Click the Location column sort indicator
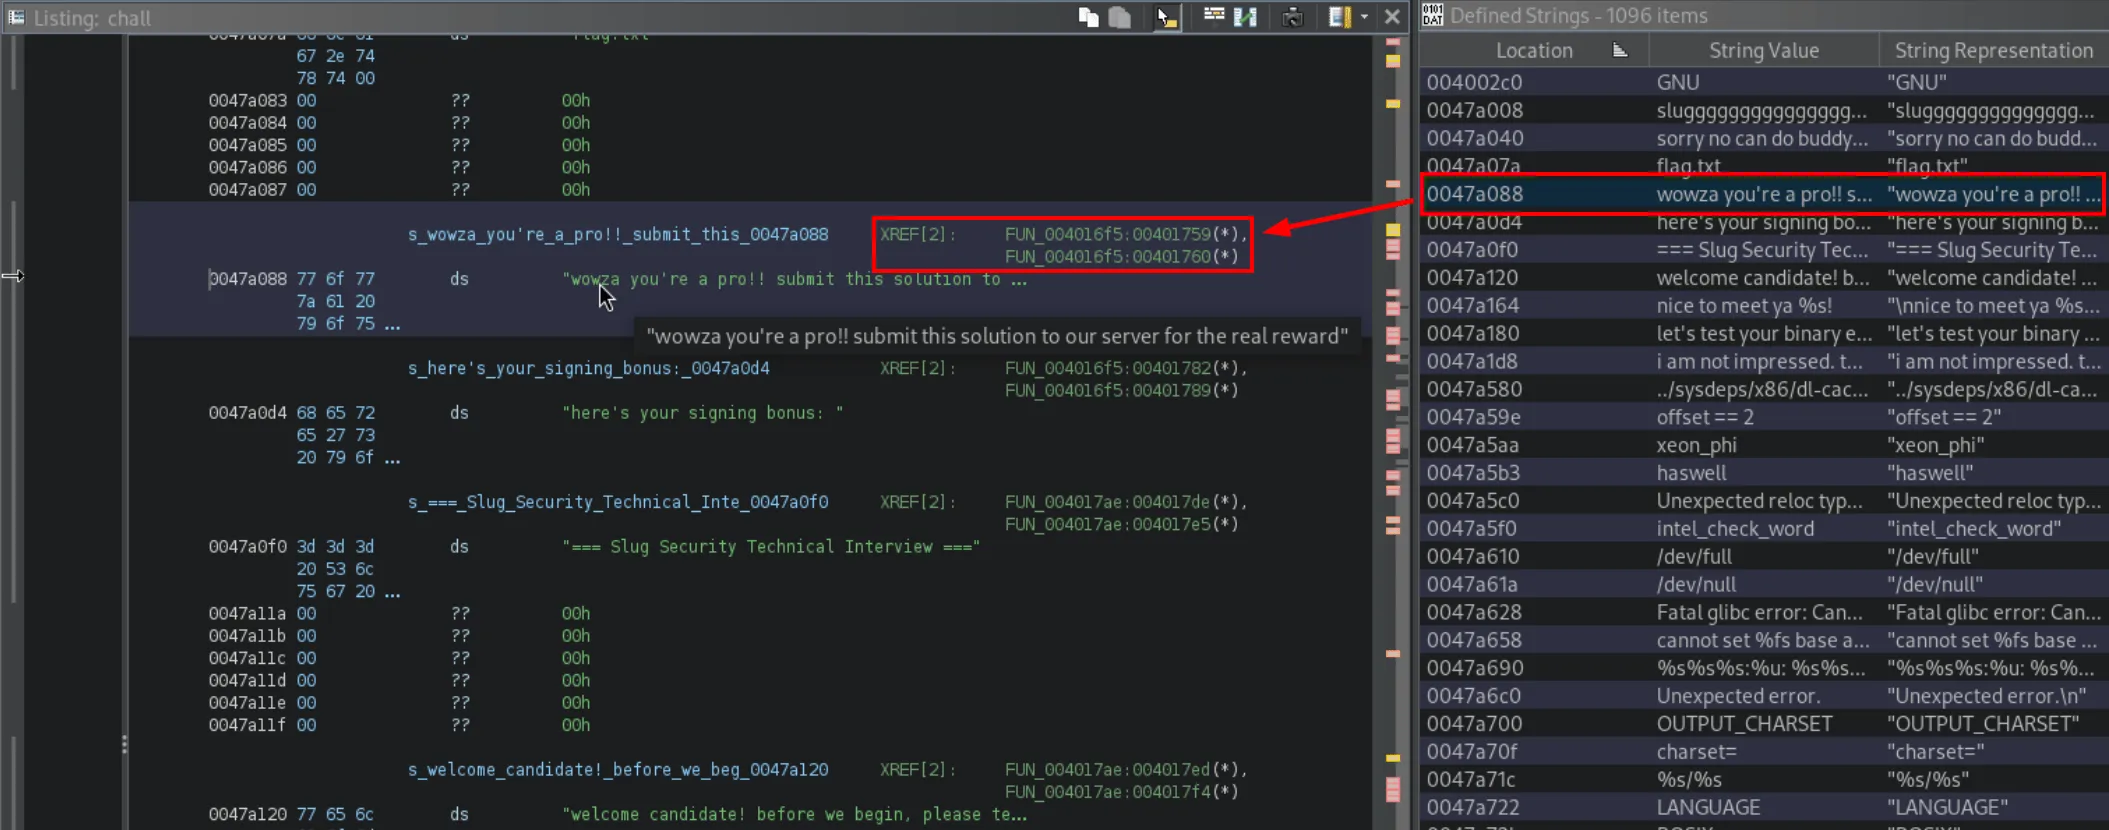2109x830 pixels. tap(1620, 50)
